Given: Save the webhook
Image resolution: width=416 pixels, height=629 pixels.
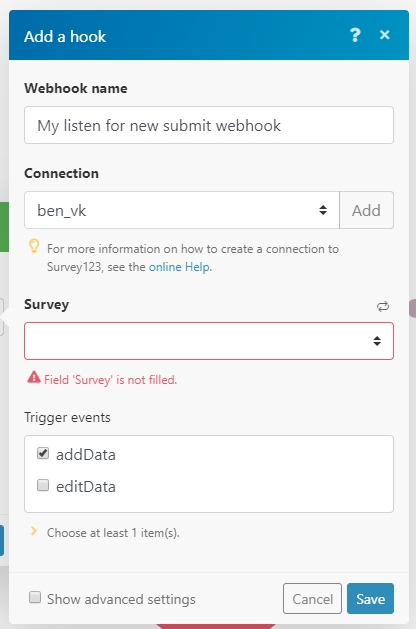Looking at the screenshot, I should pos(370,599).
